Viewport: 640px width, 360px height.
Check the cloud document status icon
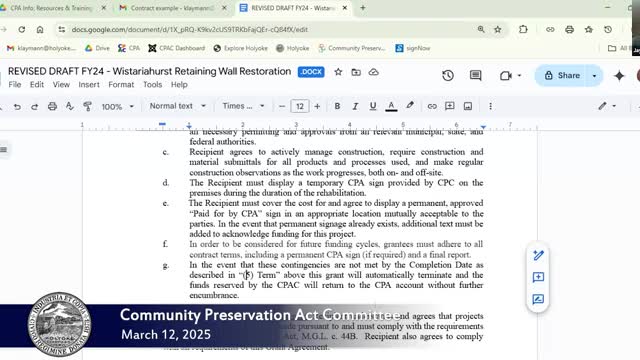[x=373, y=72]
